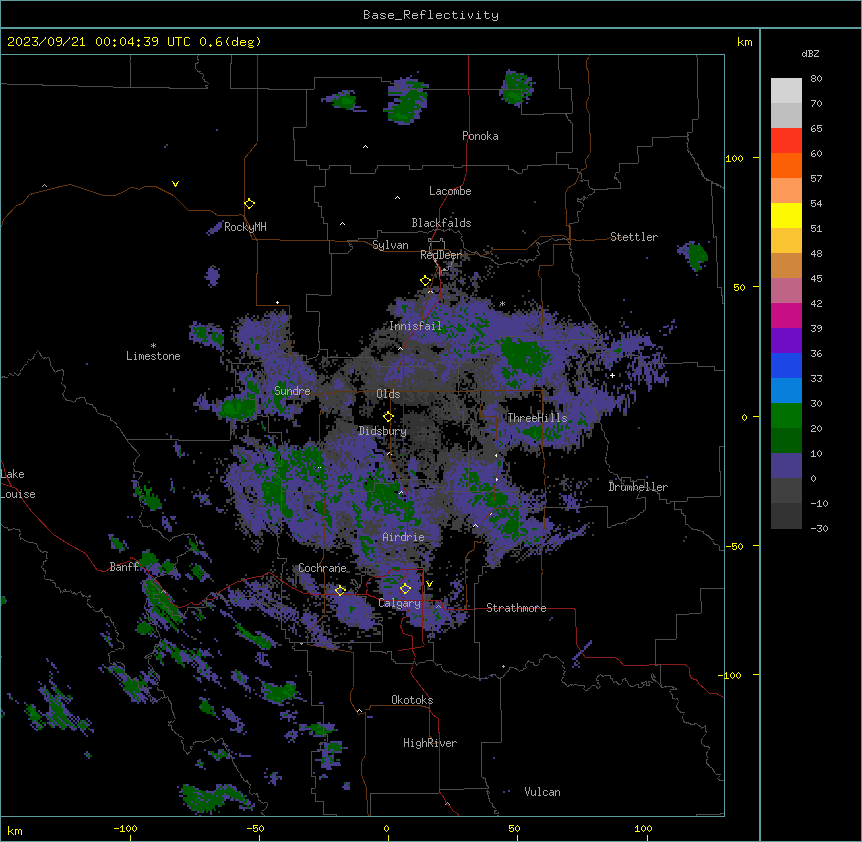
Task: Select the yellow diamond marker south of RedDeer
Action: (x=425, y=281)
